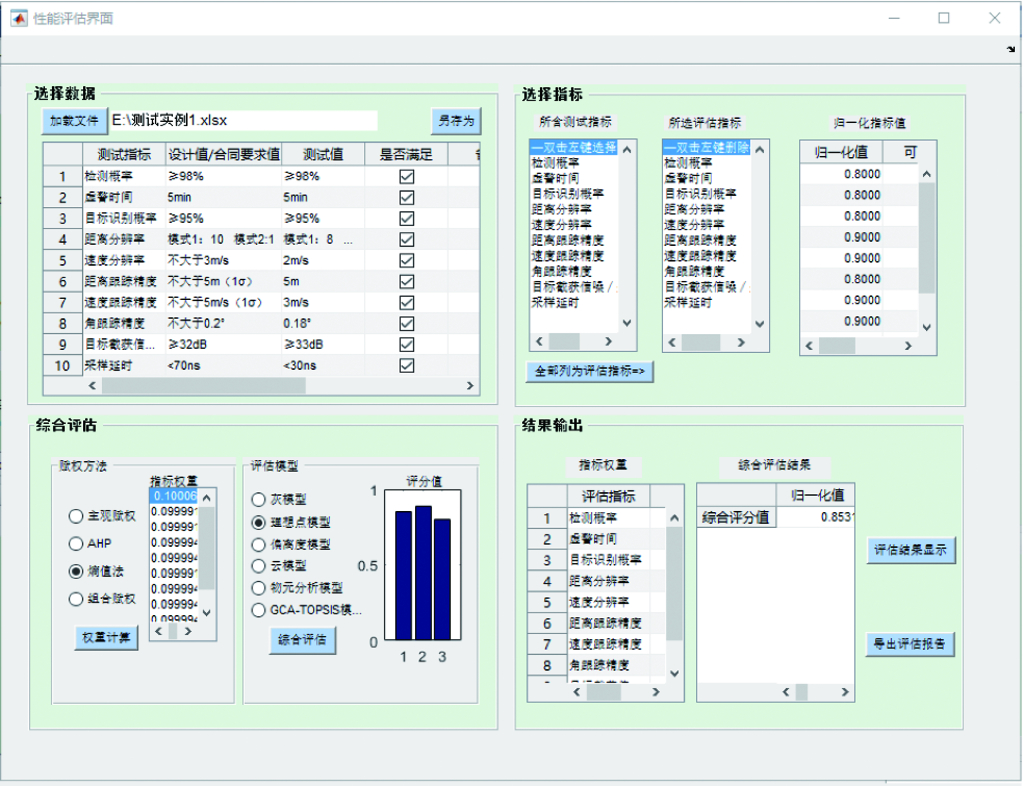The image size is (1023, 786).
Task: Select the 组合赋权 radio button
Action: [76, 599]
